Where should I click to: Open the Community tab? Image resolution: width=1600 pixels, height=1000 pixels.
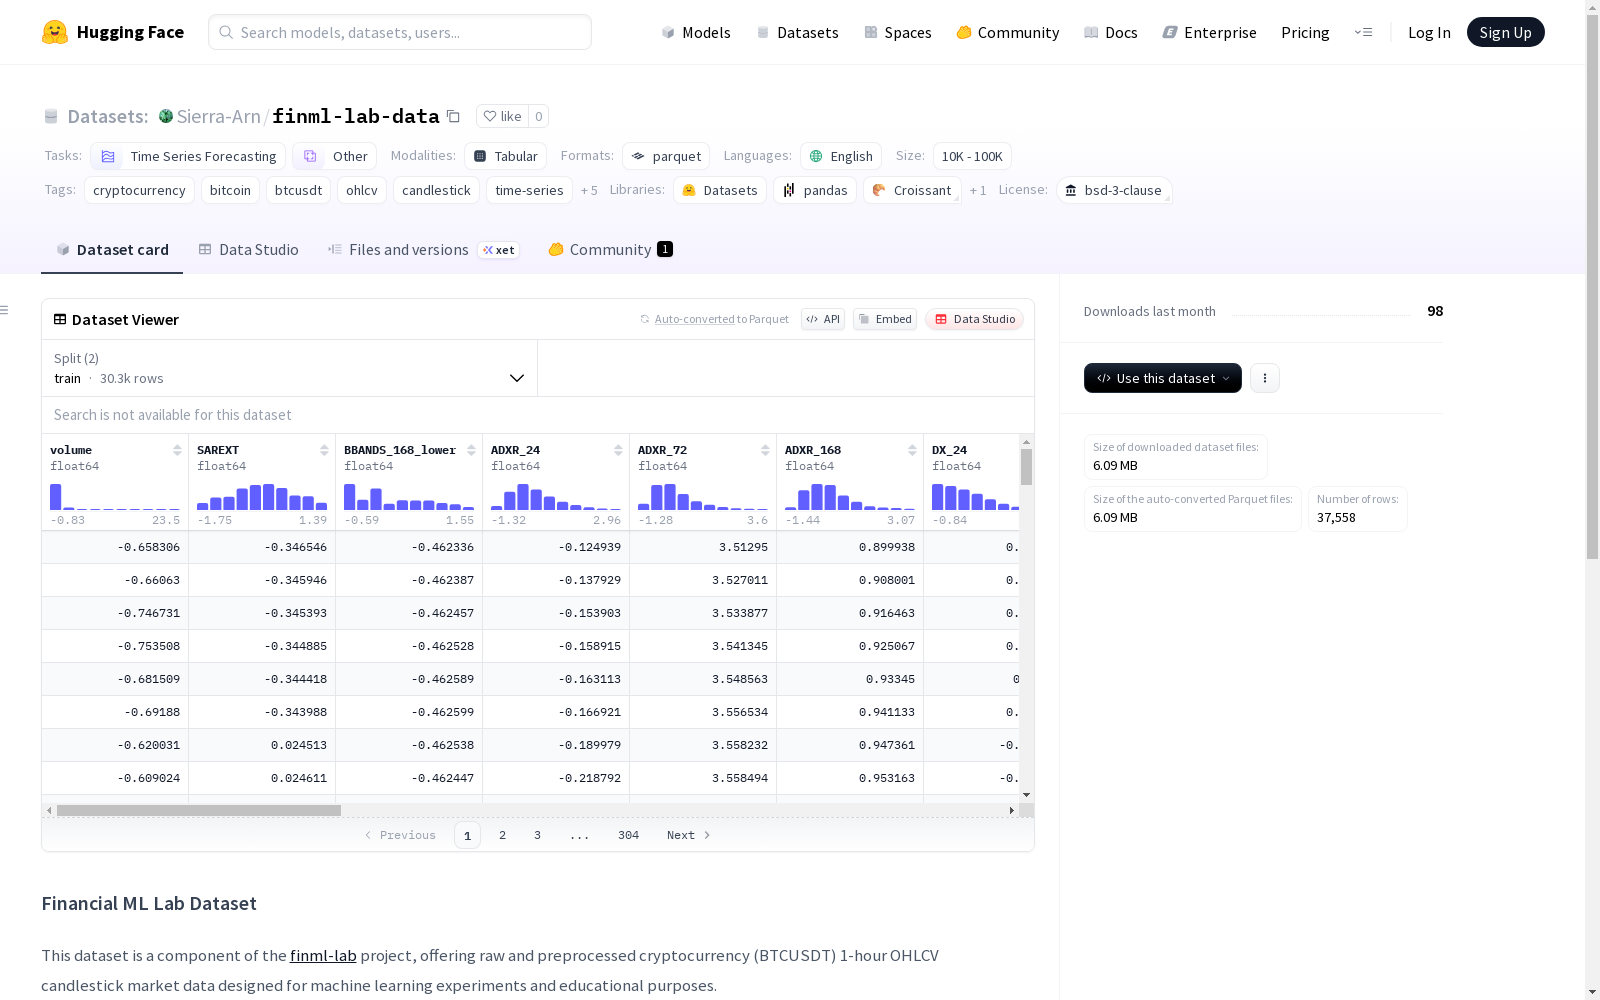point(610,250)
